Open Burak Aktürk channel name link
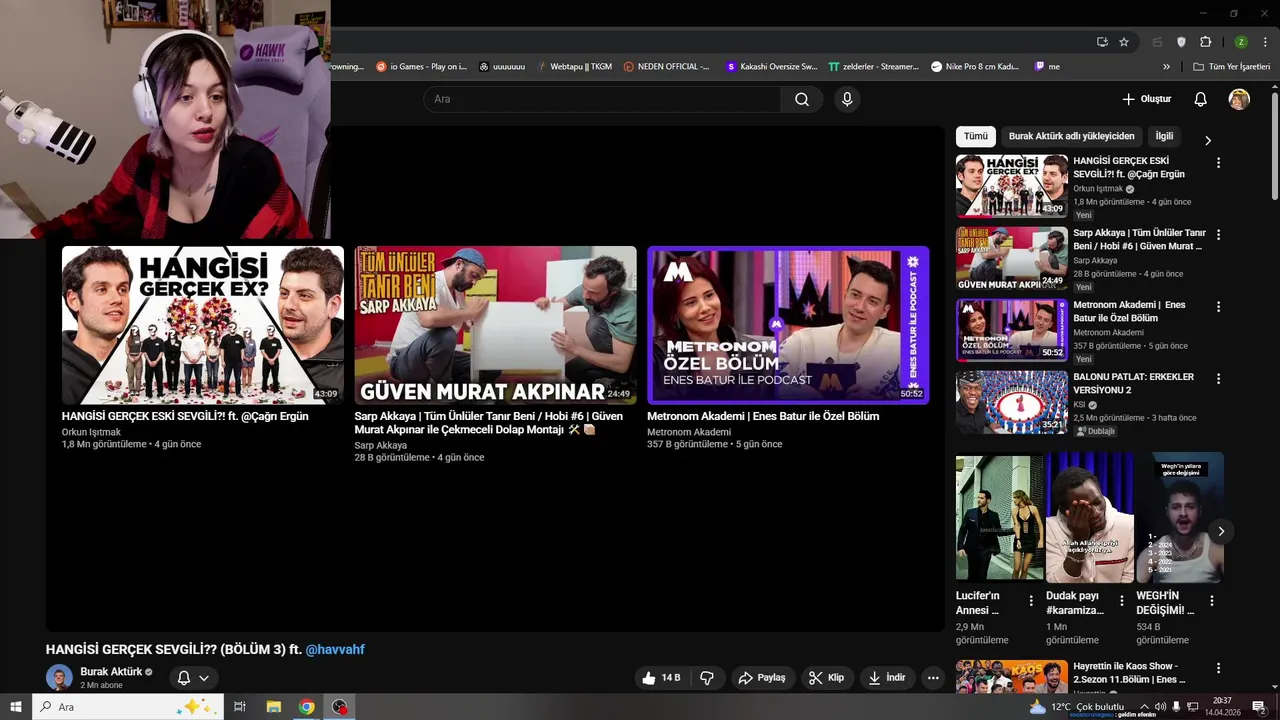This screenshot has height=720, width=1280. pyautogui.click(x=111, y=672)
